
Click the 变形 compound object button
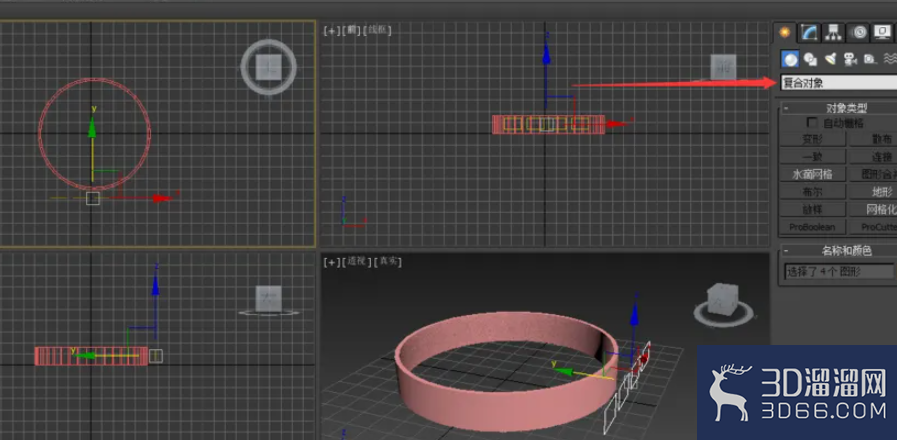tap(813, 139)
